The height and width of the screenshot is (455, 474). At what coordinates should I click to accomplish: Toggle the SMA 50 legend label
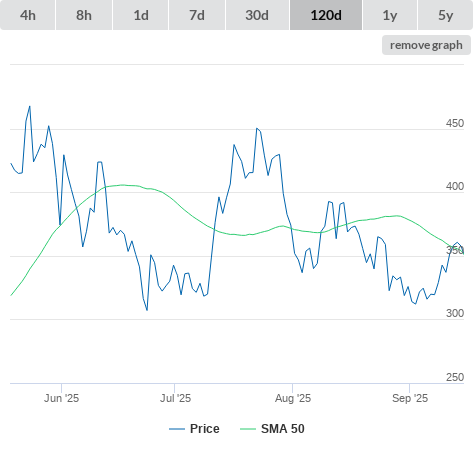click(x=283, y=429)
